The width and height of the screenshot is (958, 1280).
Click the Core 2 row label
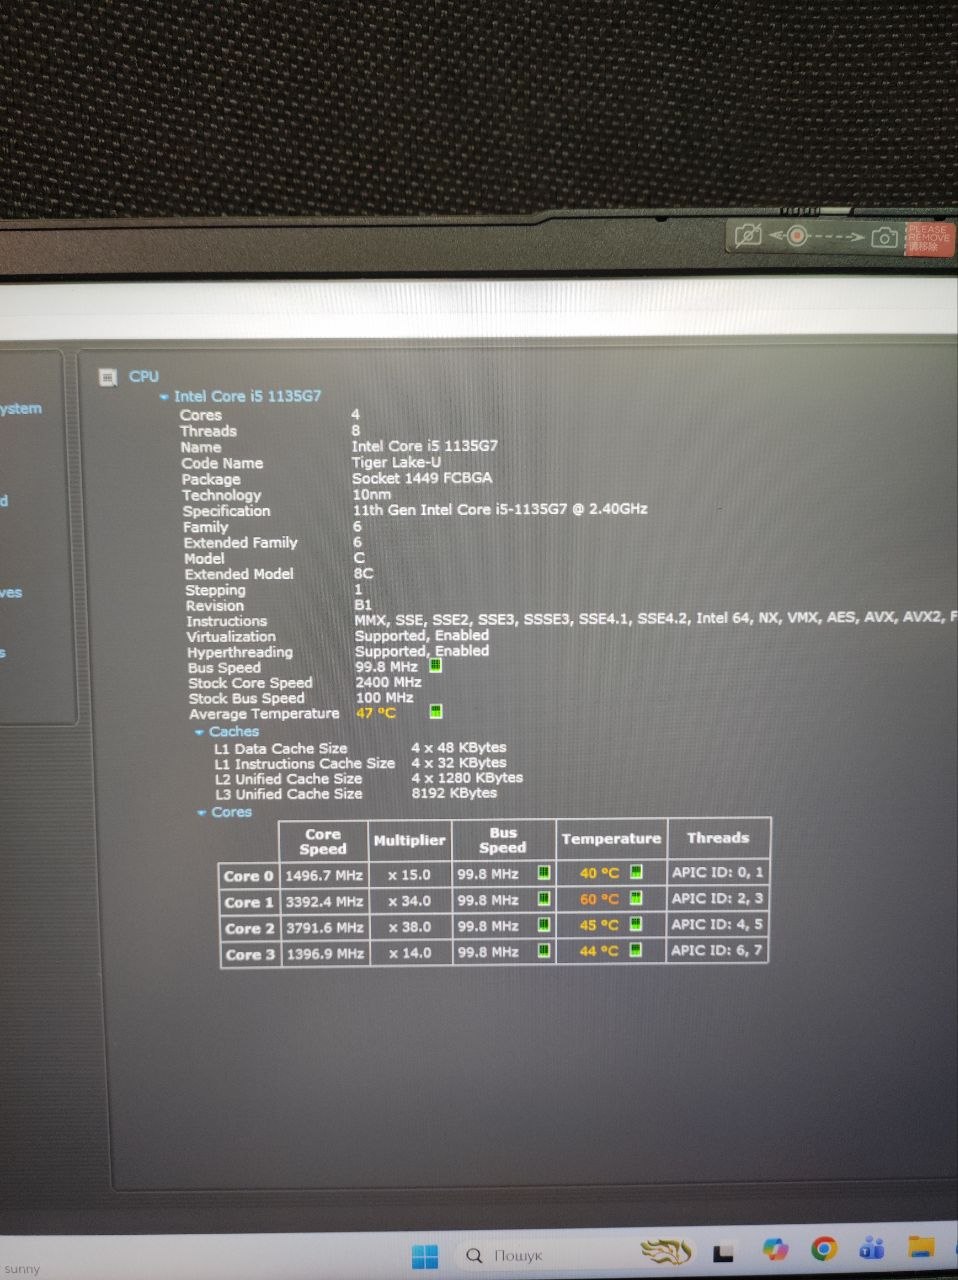(x=249, y=928)
